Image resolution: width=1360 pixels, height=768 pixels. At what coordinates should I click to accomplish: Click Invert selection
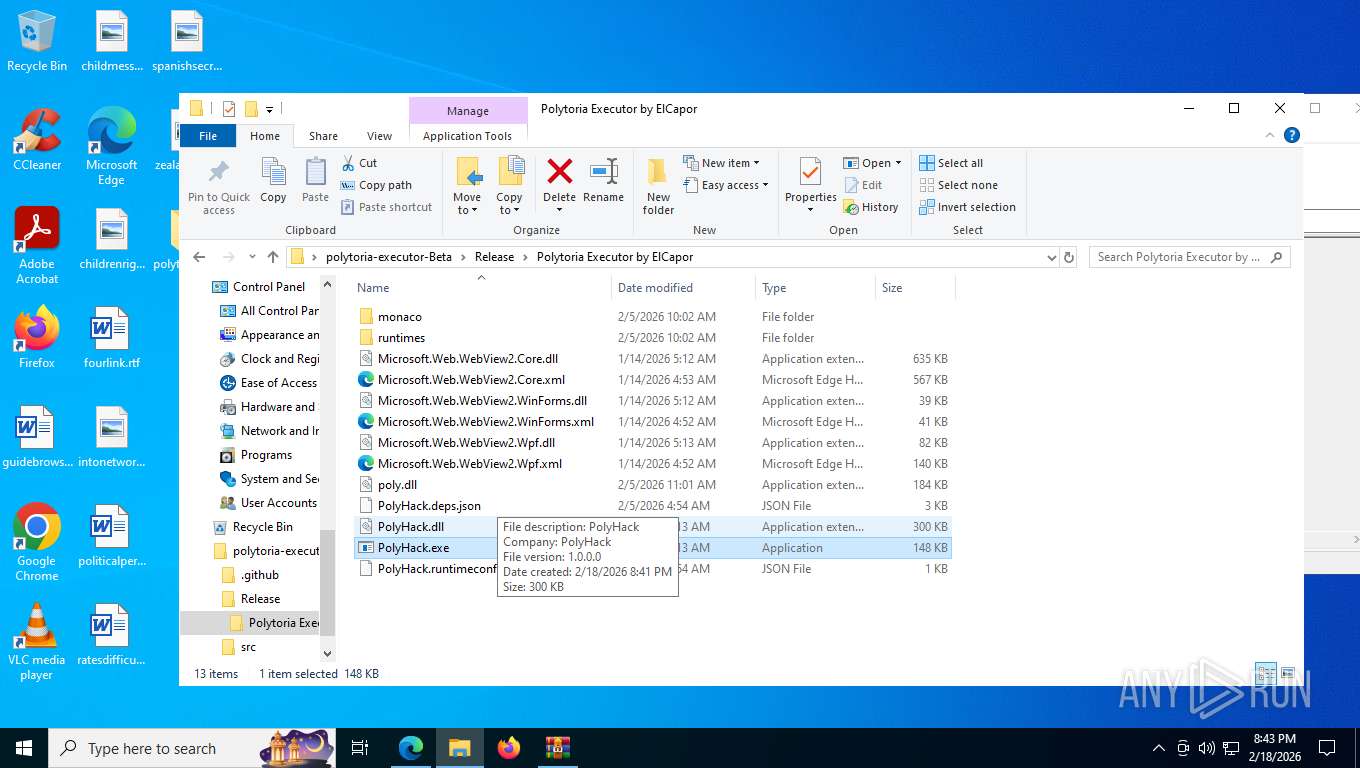point(967,207)
